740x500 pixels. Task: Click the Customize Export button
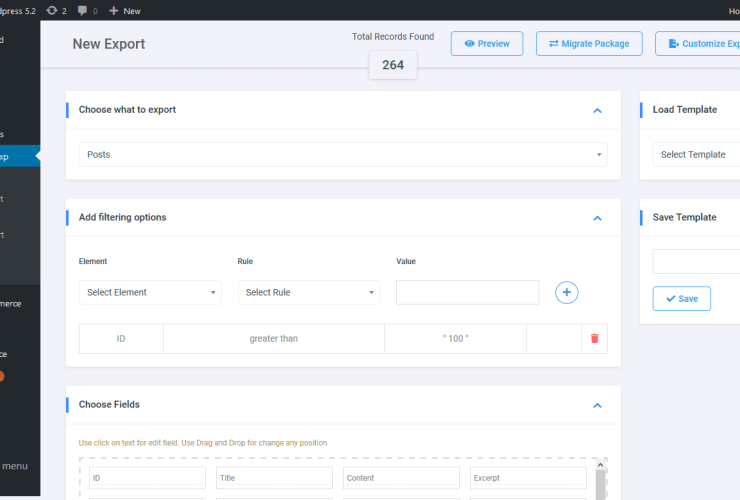(700, 44)
